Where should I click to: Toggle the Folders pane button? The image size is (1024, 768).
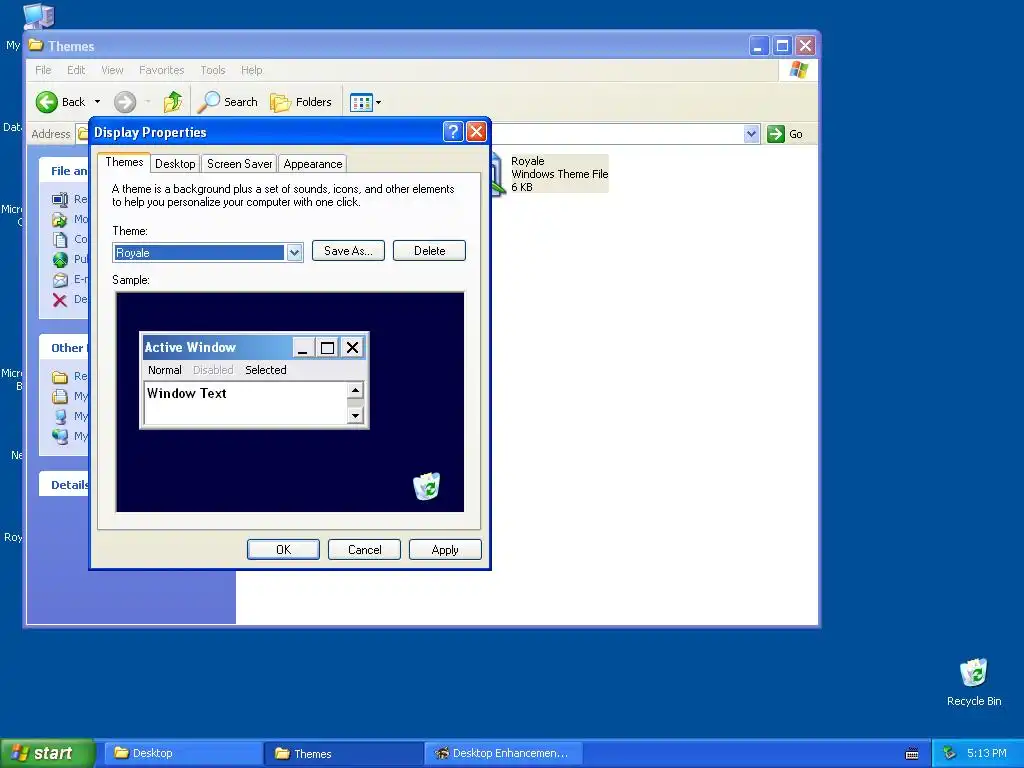pos(301,102)
